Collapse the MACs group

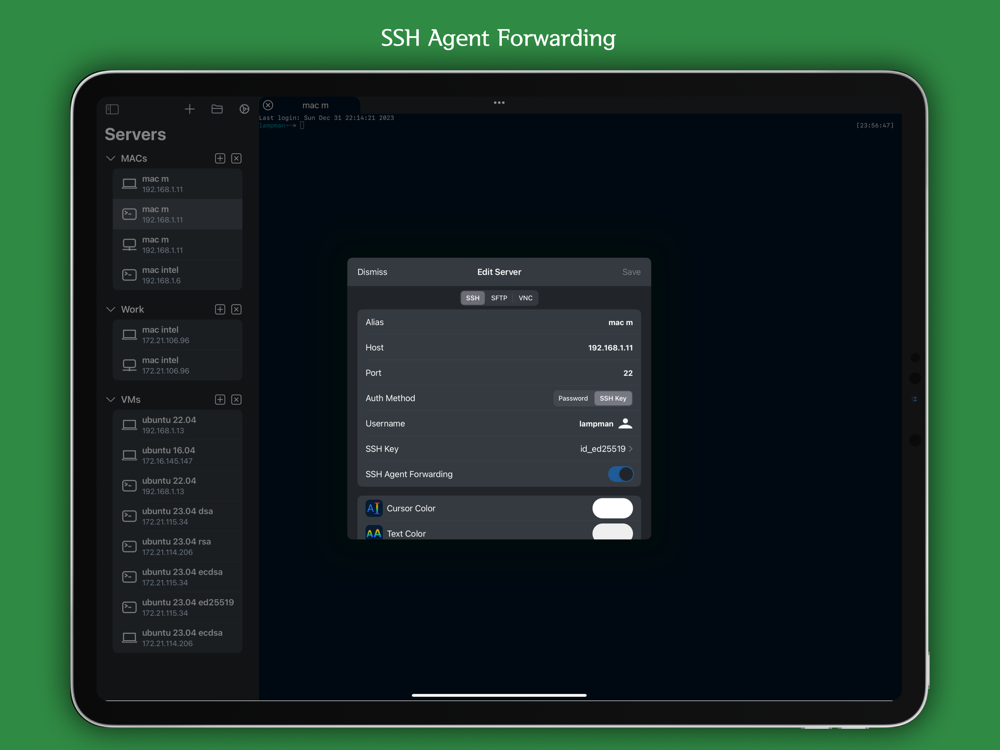coord(110,158)
